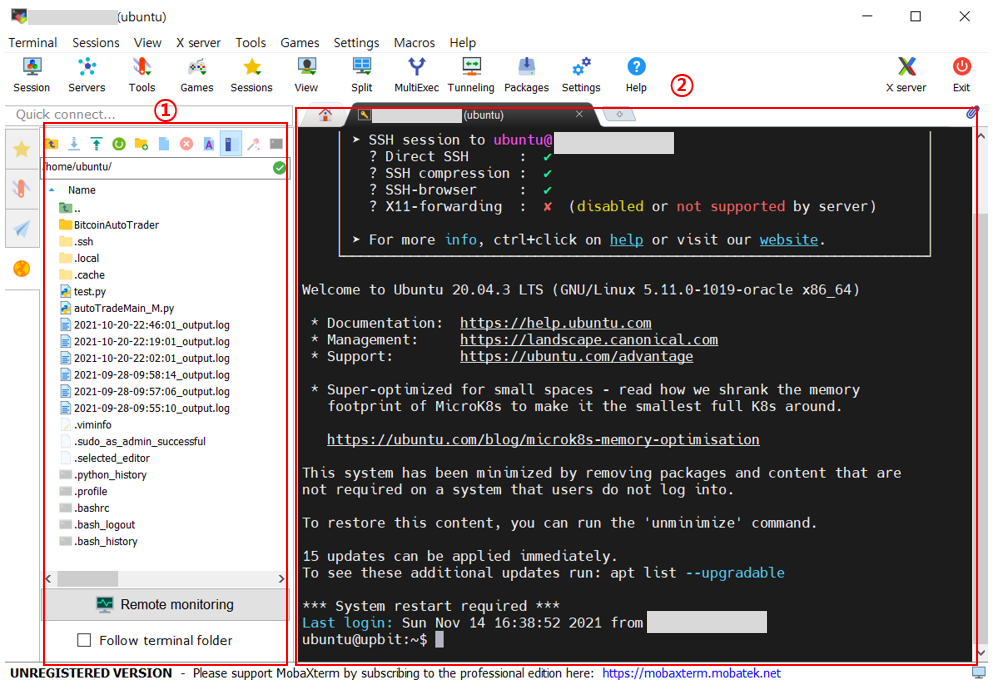Screen dimensions: 1004x693
Task: Launch Games from the toolbar
Action: (197, 75)
